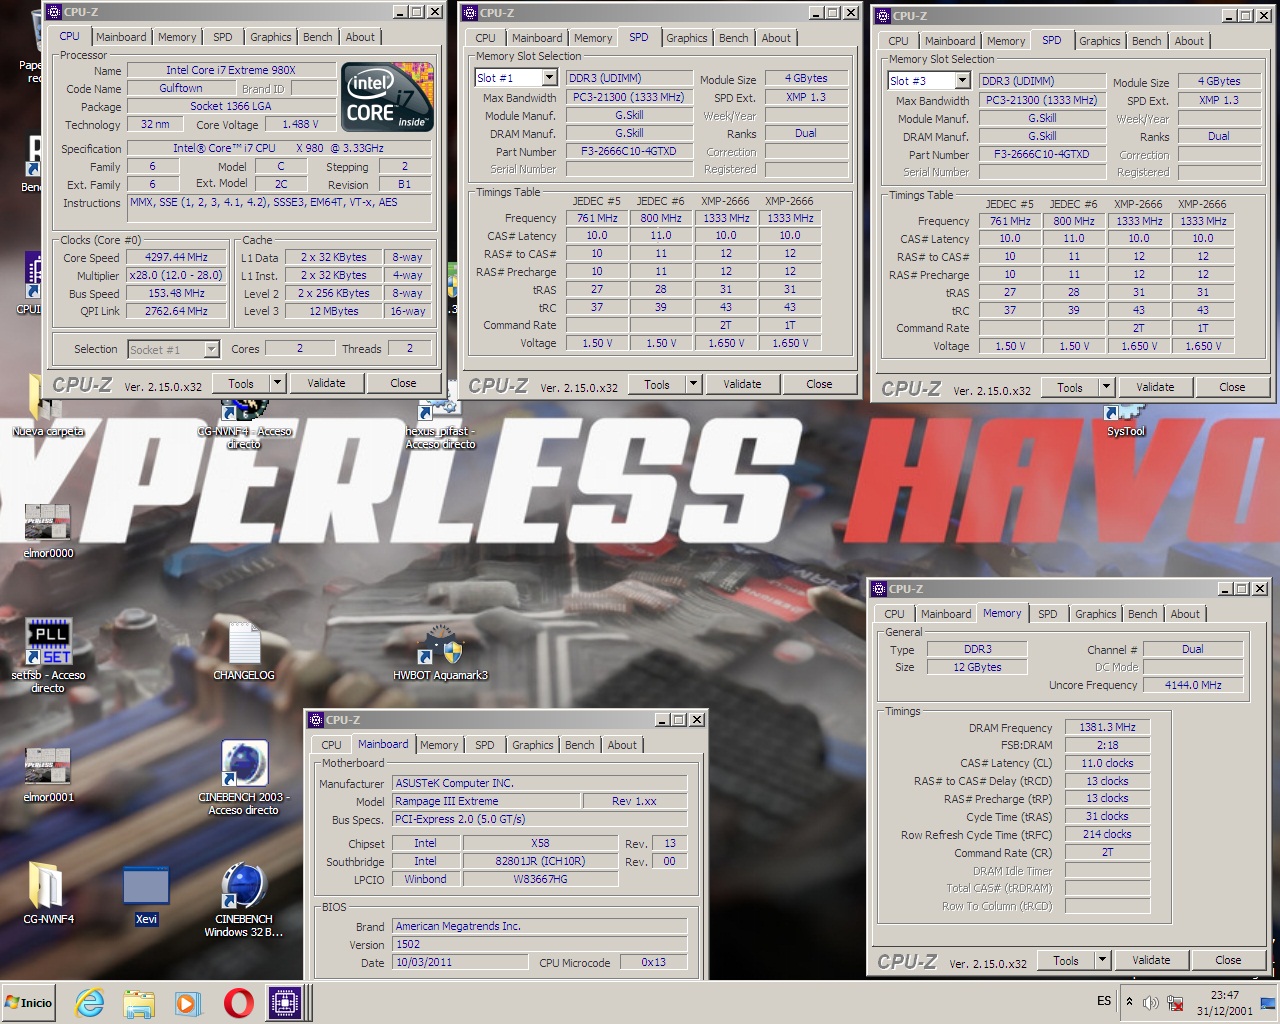Switch to Bench tab in the Slot #3 window
1280x1024 pixels.
pyautogui.click(x=1147, y=41)
